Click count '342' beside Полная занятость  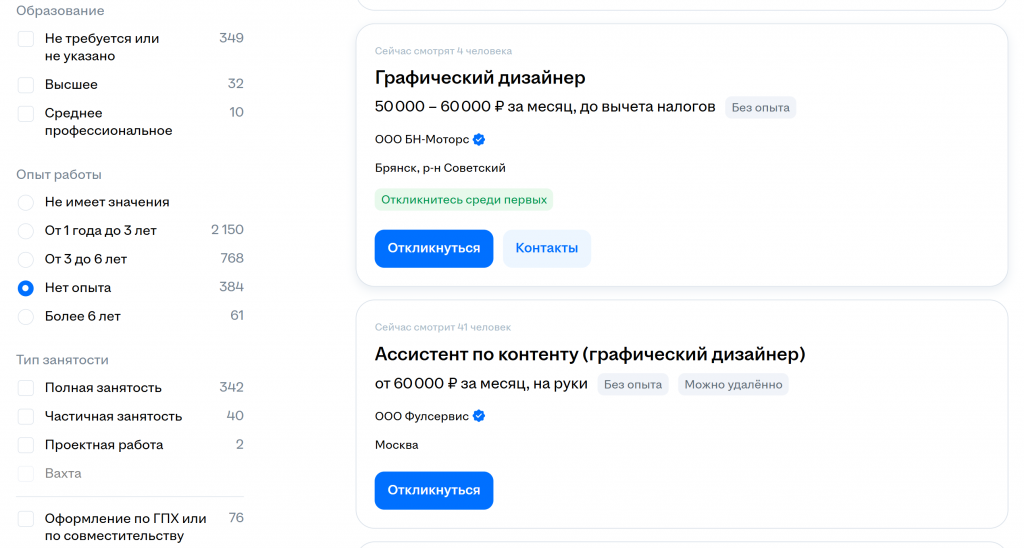click(231, 387)
